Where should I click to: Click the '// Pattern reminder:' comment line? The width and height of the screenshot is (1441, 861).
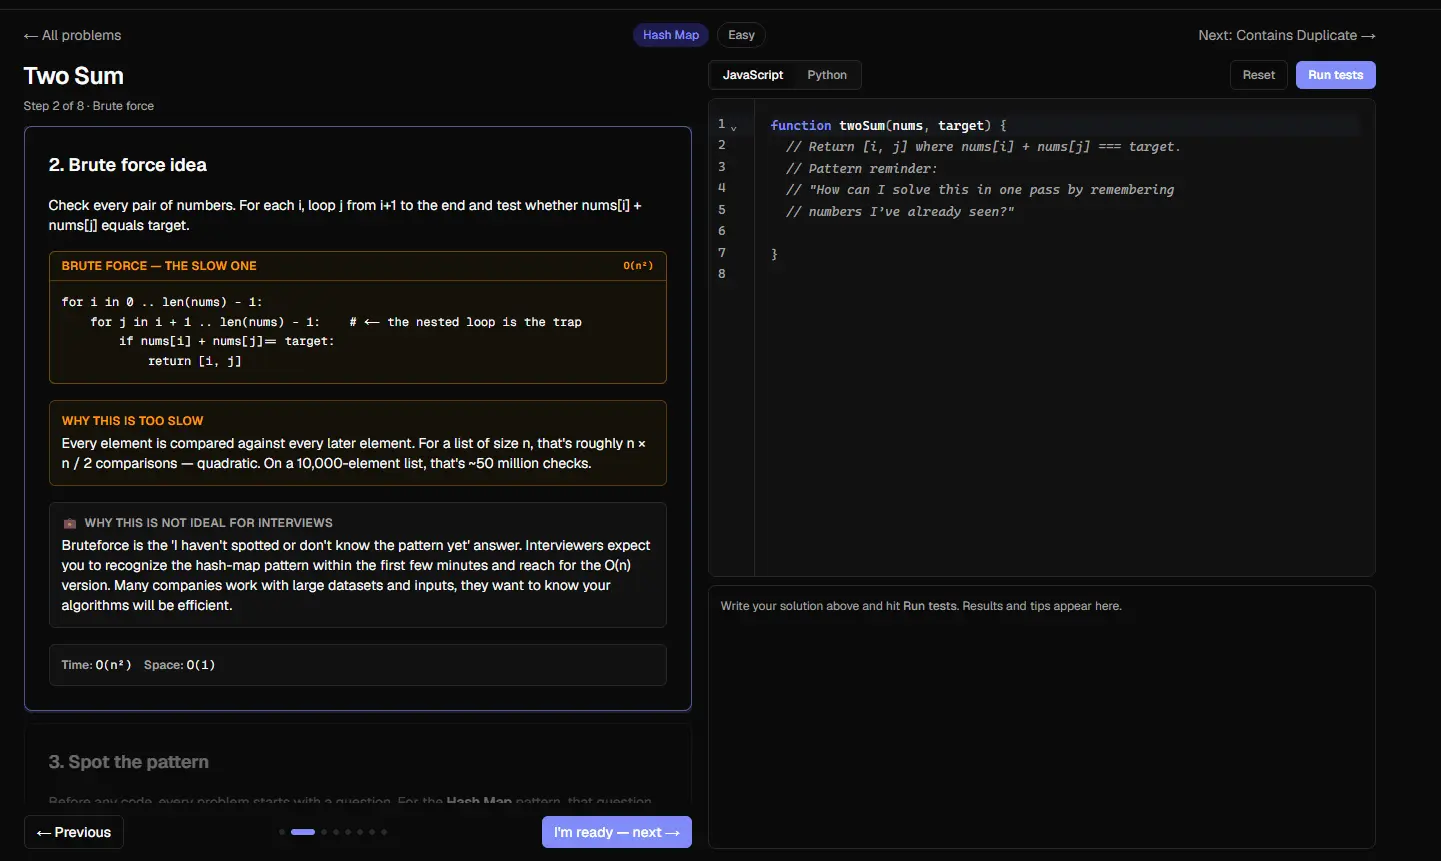(861, 169)
